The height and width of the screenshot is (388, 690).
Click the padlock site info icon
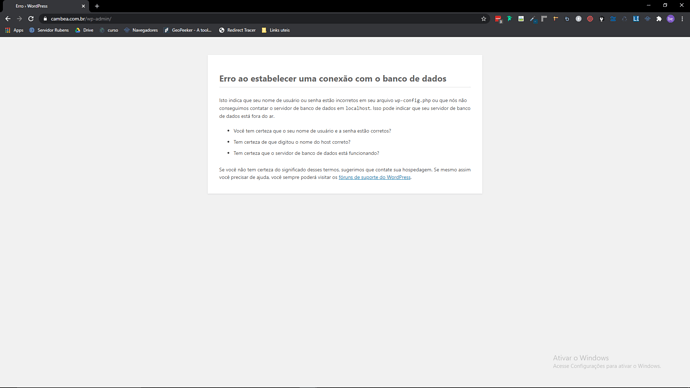tap(45, 19)
